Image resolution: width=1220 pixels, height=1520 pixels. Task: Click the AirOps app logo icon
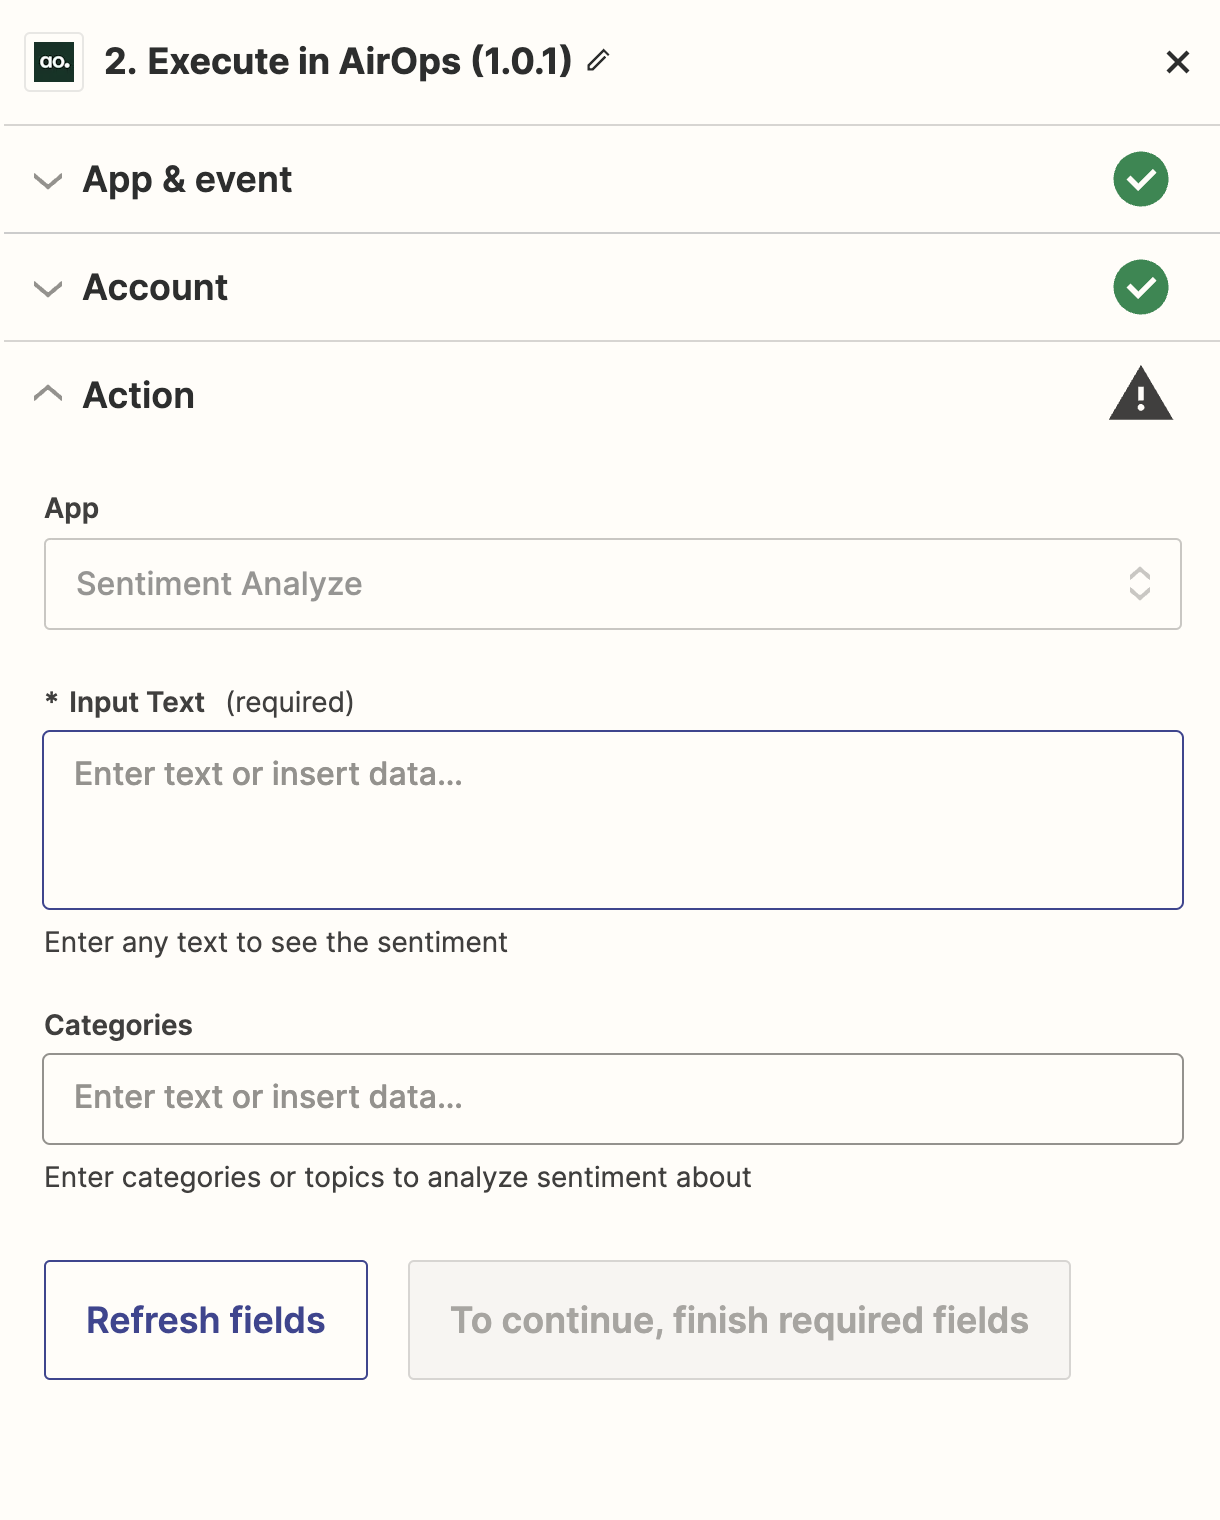(x=54, y=62)
